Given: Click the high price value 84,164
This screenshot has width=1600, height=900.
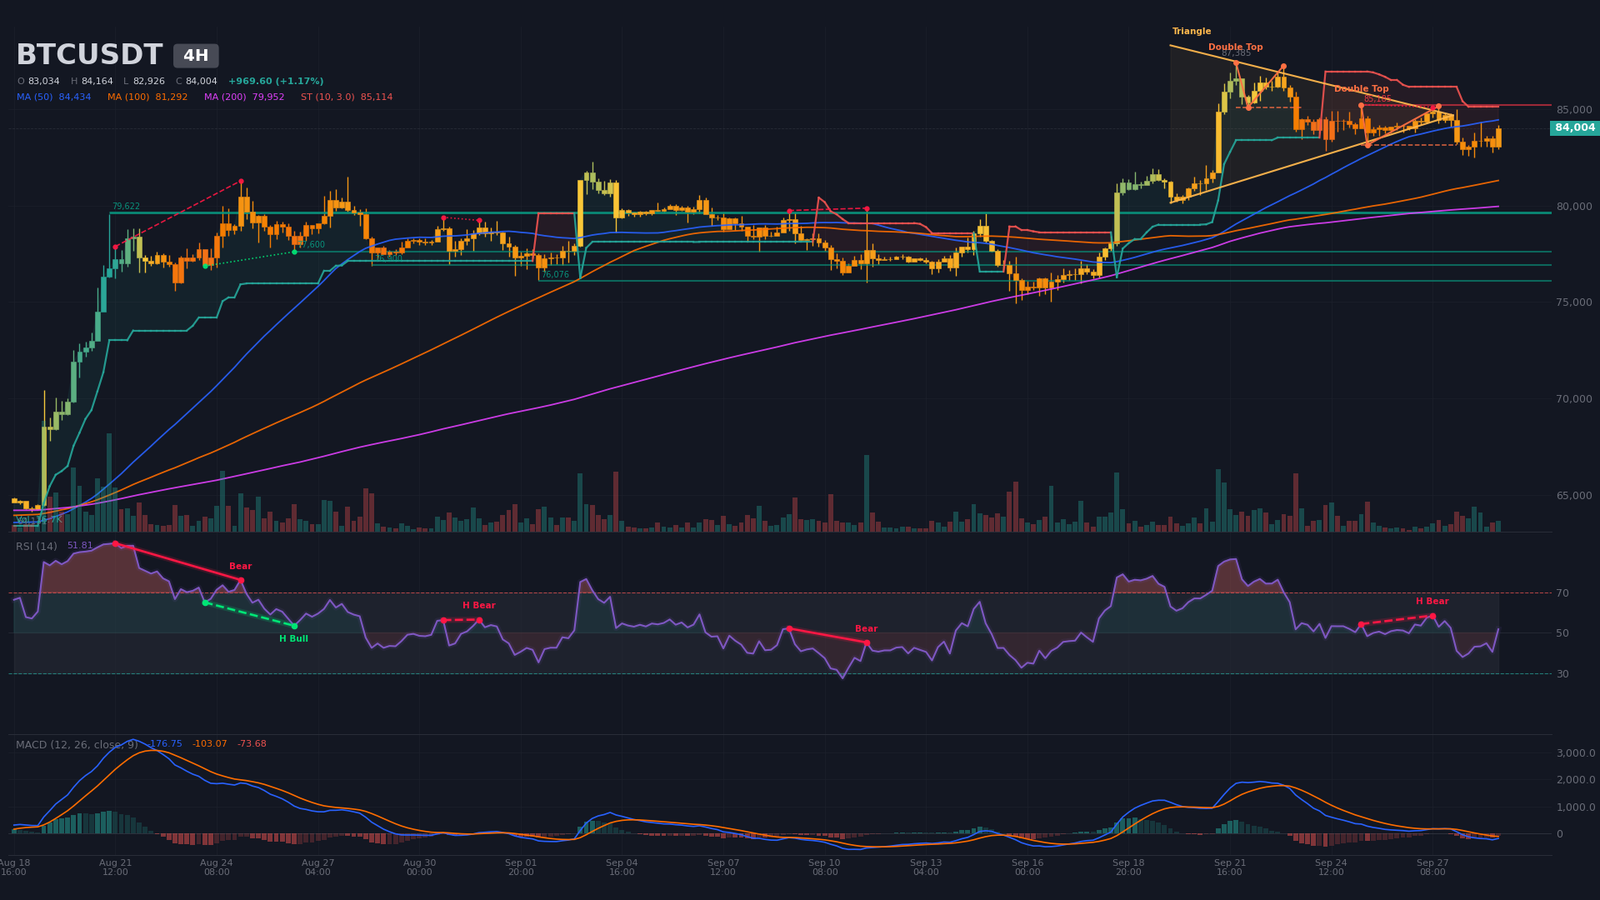Looking at the screenshot, I should [97, 82].
